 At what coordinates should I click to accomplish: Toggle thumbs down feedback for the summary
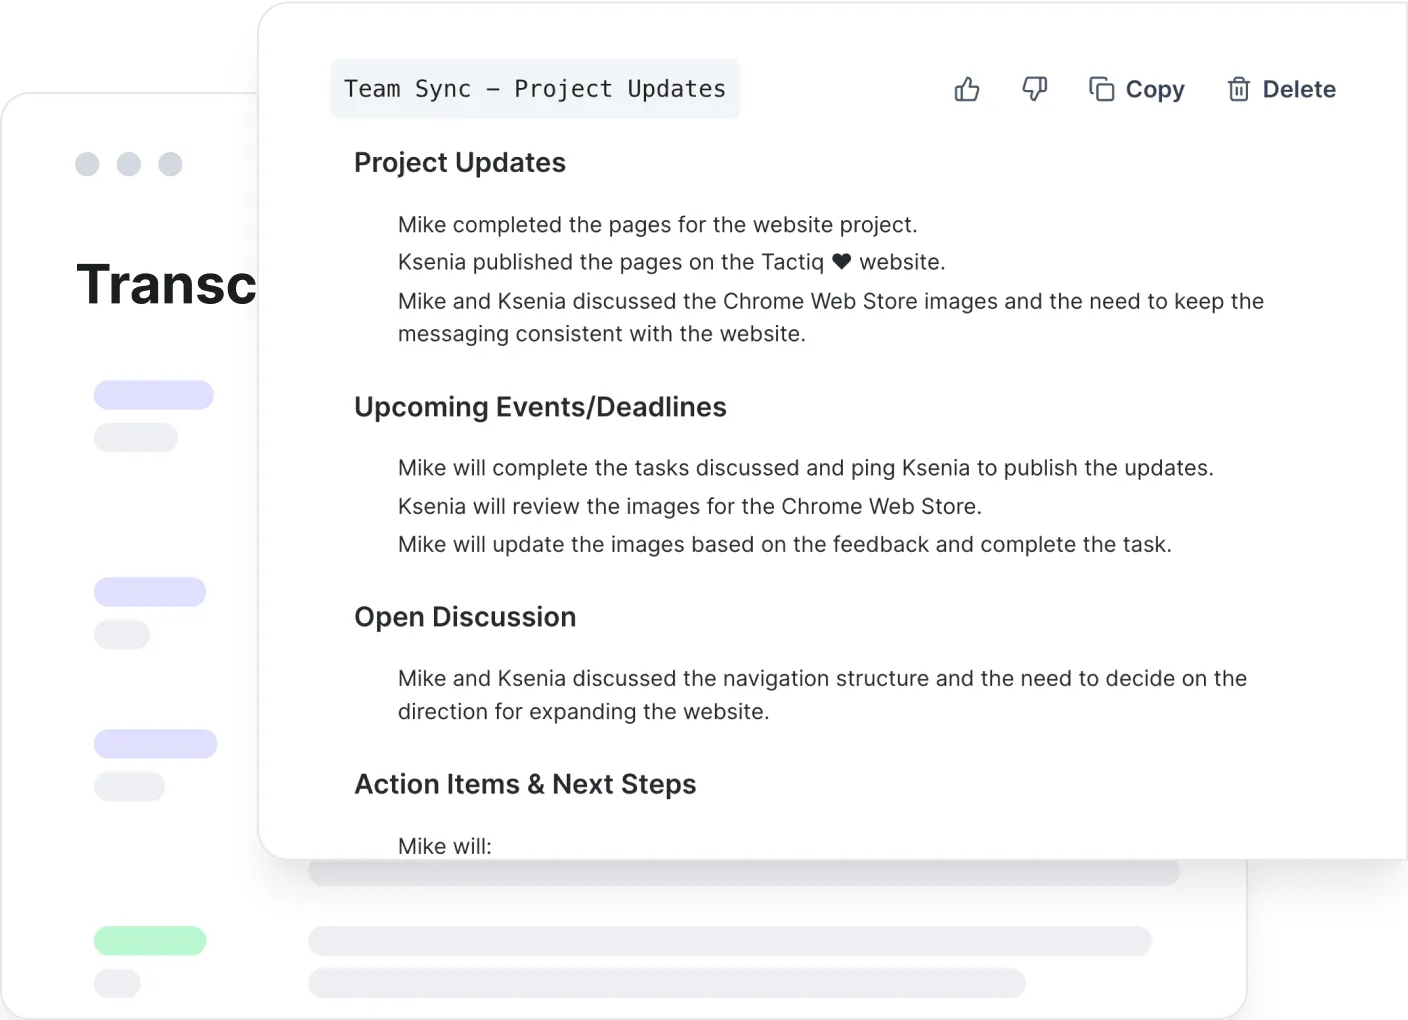pyautogui.click(x=1034, y=89)
